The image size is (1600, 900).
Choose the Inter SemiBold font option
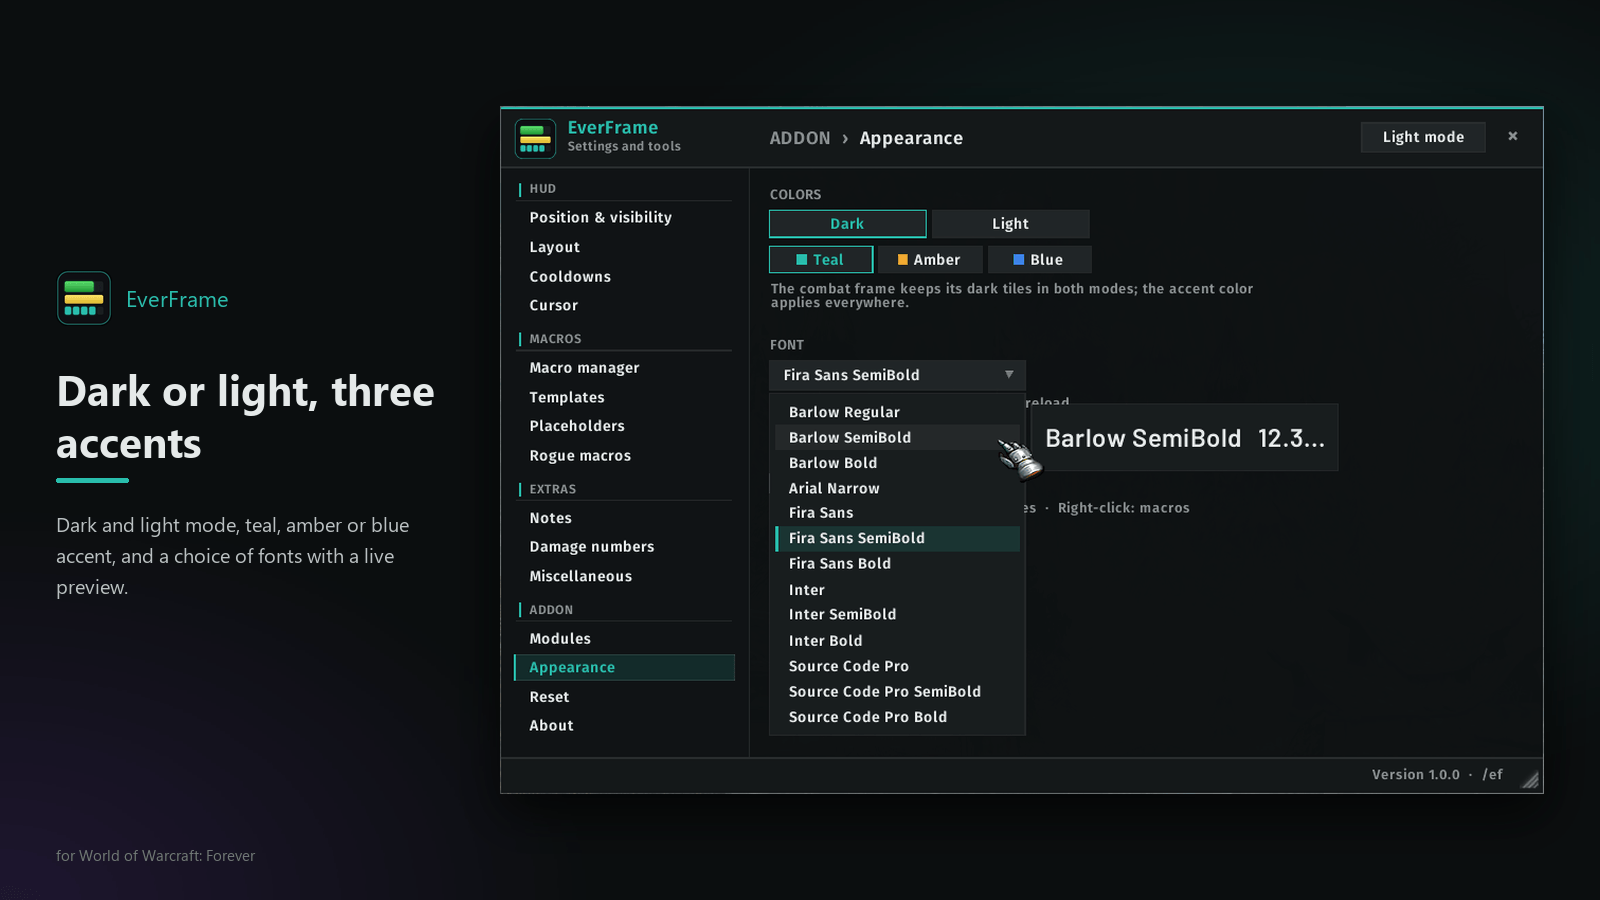pyautogui.click(x=897, y=615)
